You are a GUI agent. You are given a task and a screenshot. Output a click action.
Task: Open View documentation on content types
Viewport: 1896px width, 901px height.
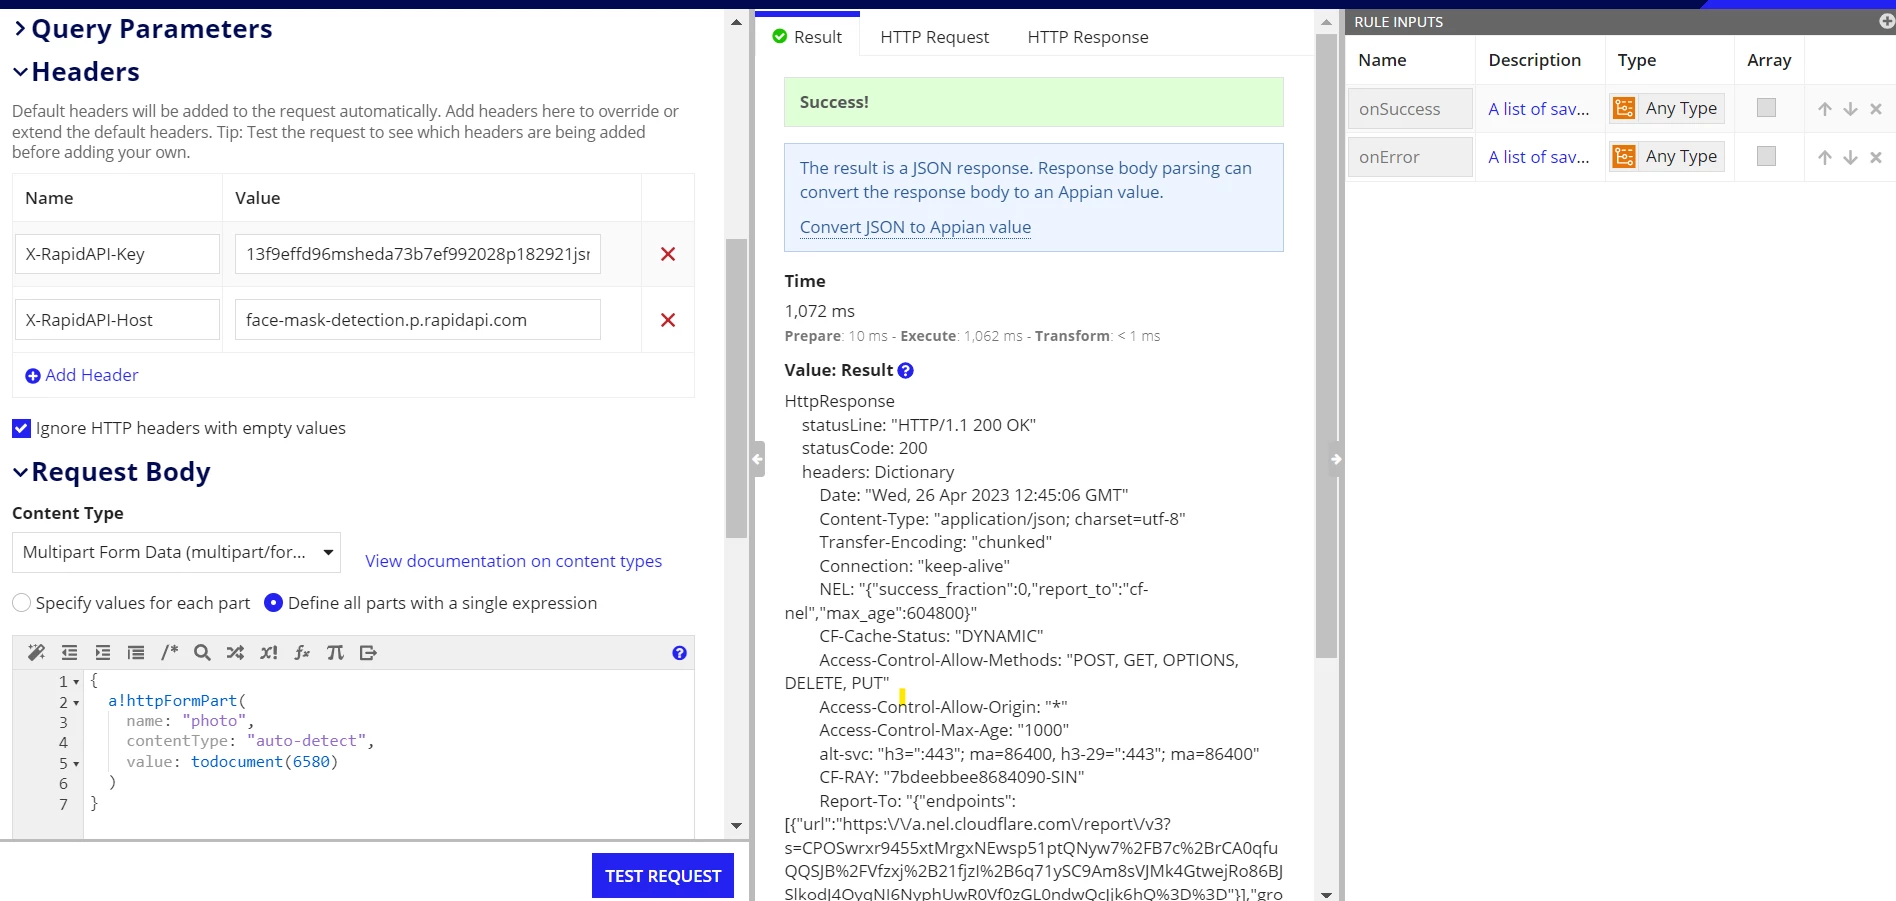[513, 561]
